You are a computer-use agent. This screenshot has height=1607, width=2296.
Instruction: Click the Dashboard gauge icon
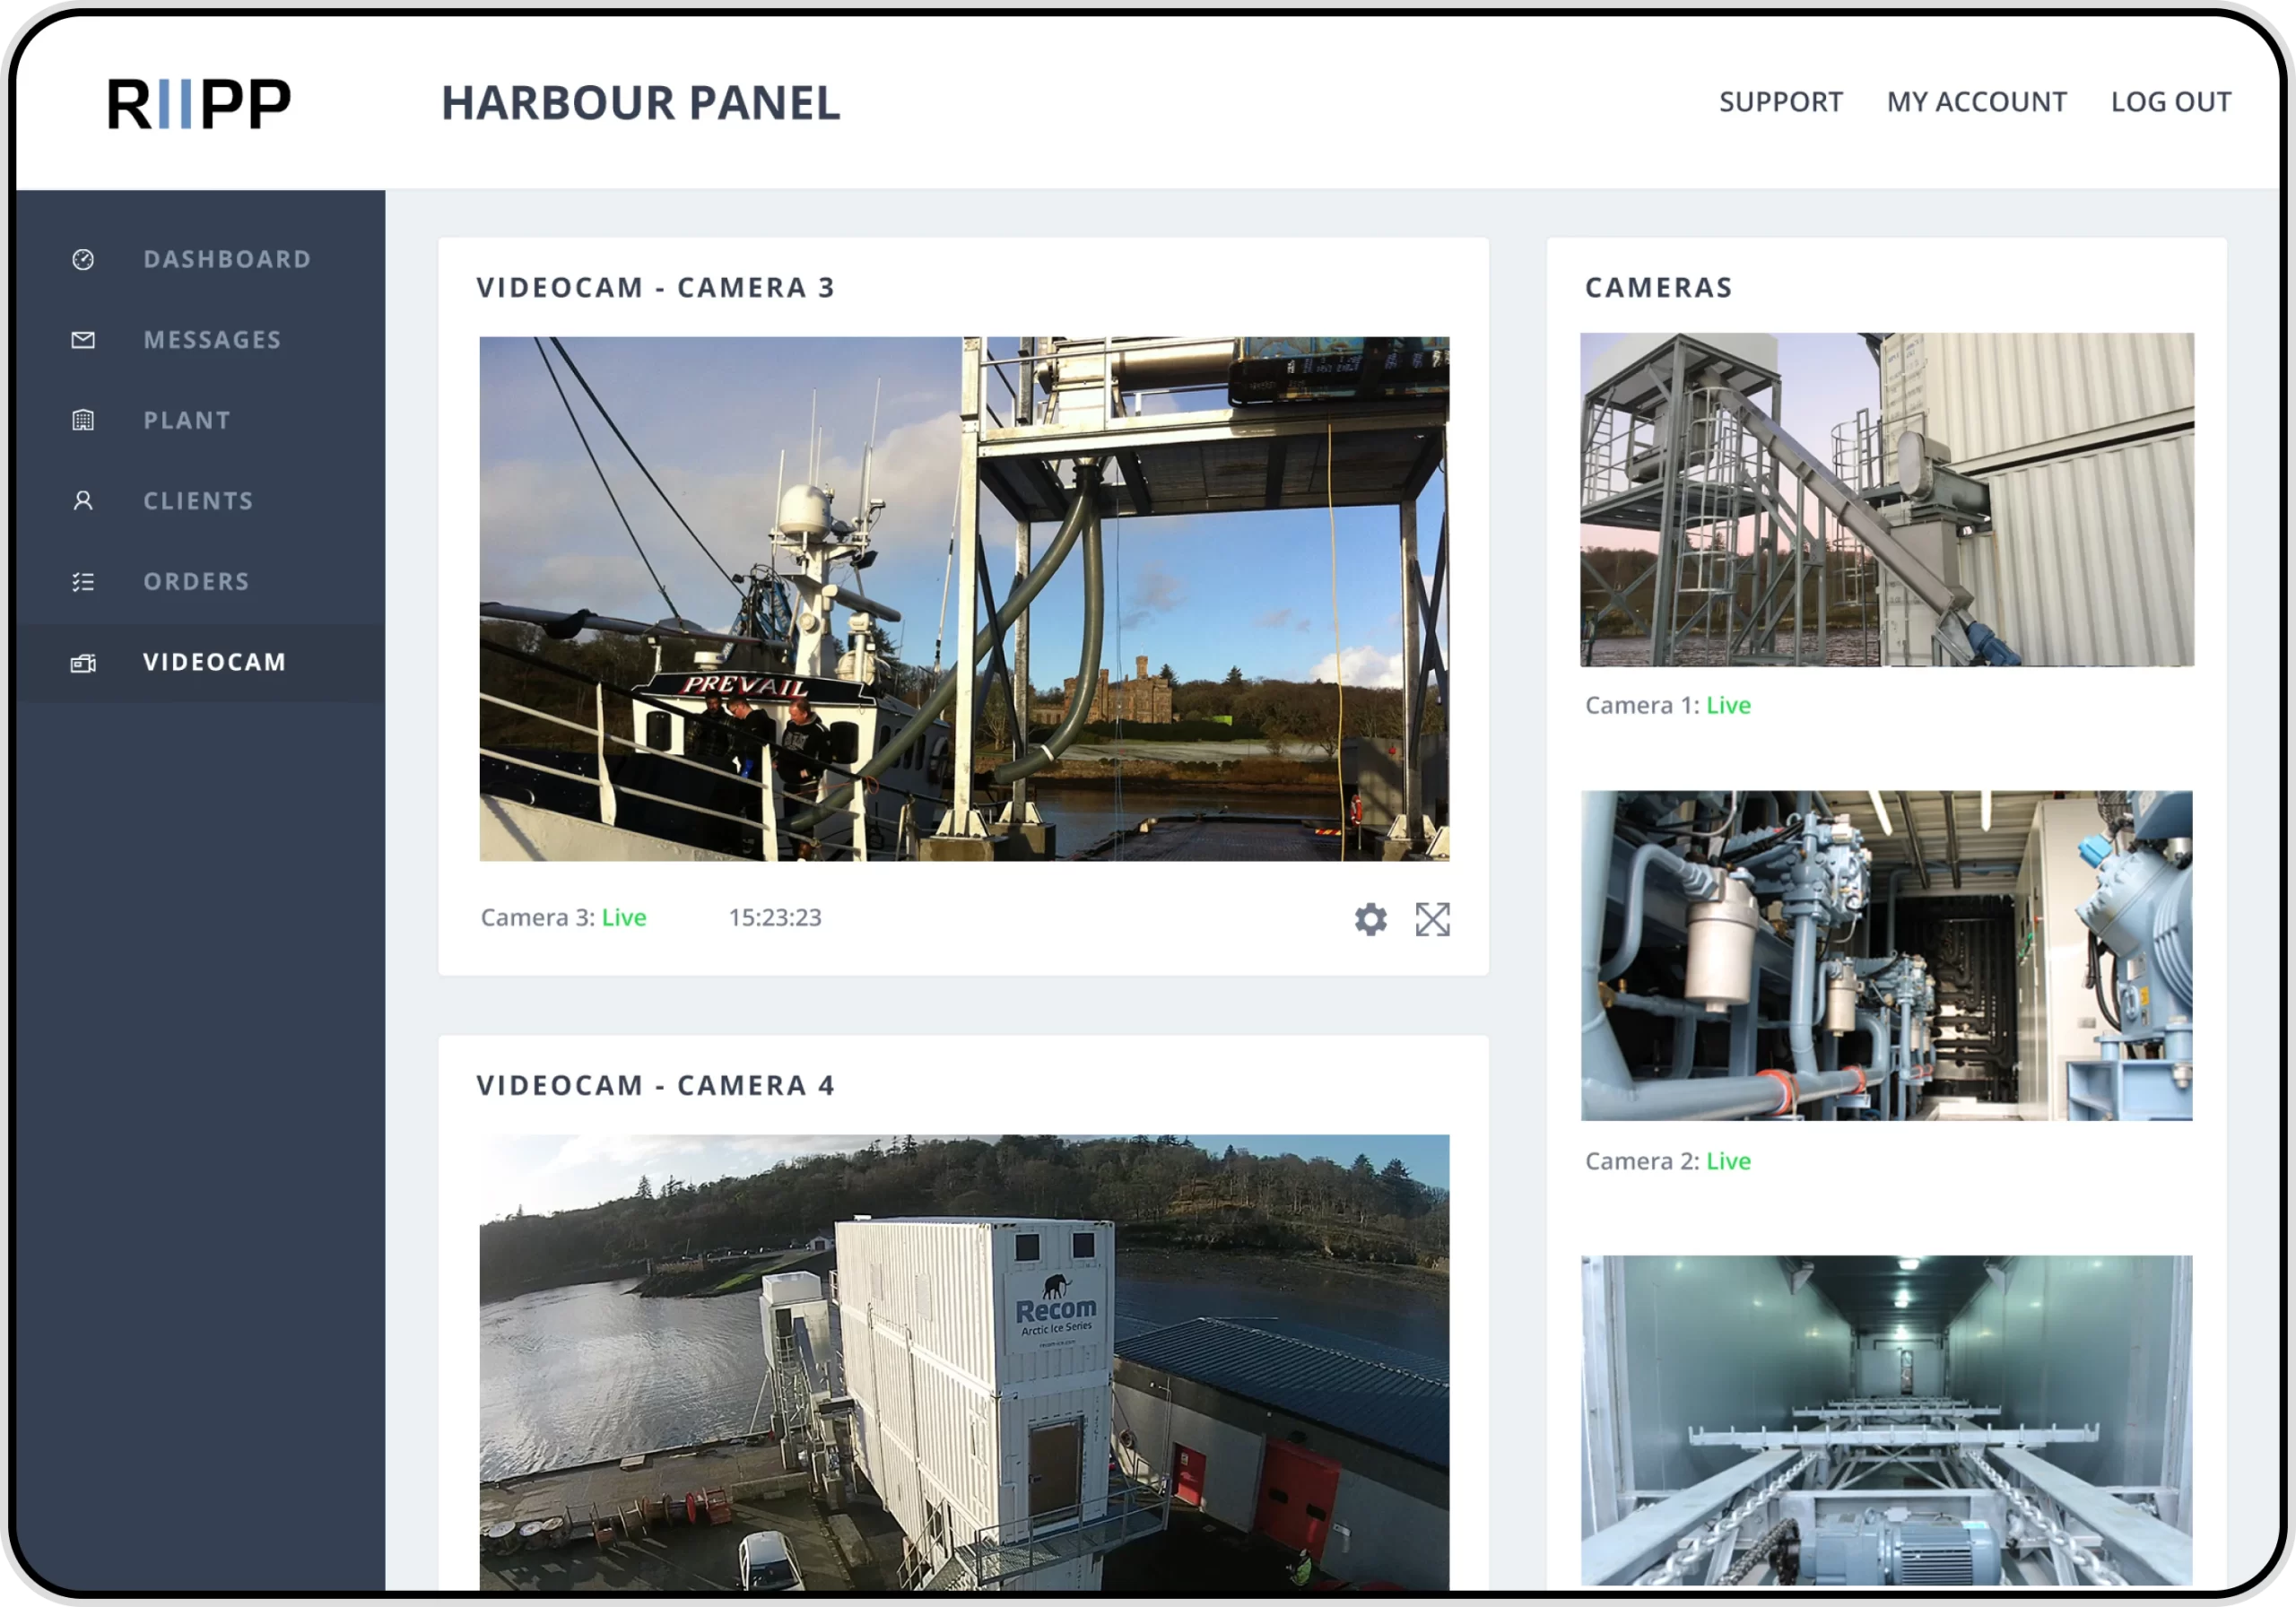83,259
